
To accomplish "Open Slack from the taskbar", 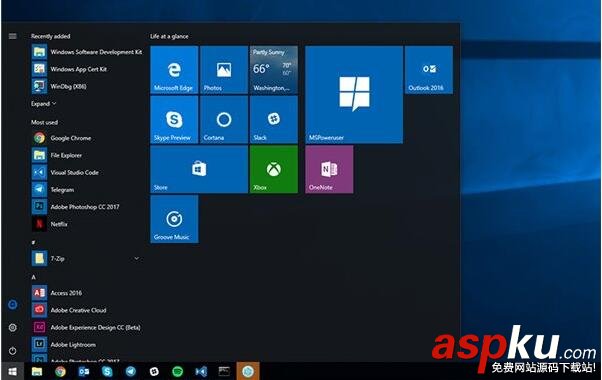I will (x=154, y=372).
